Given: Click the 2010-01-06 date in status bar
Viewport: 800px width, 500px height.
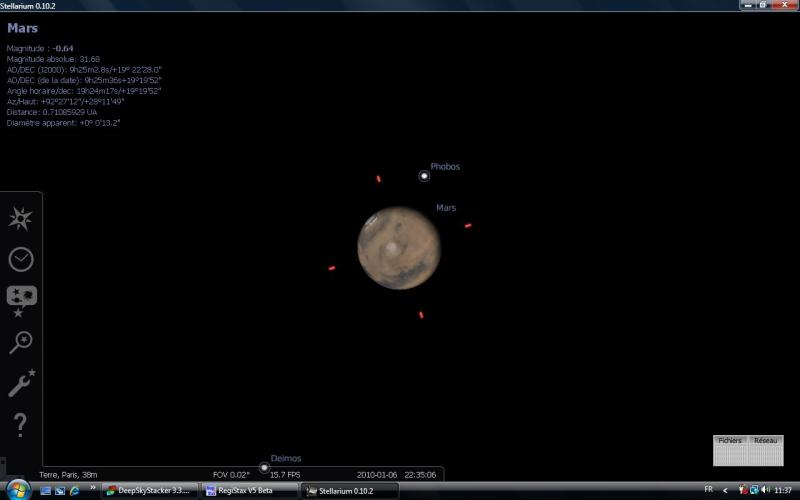Looking at the screenshot, I should pos(377,475).
